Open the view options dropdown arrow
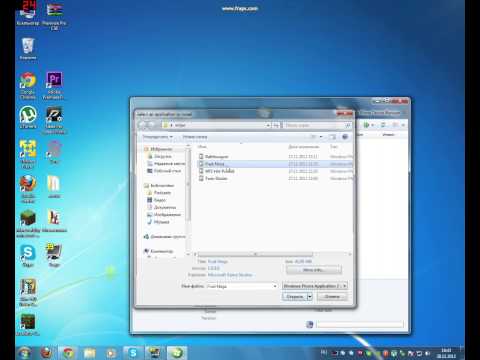 coord(321,137)
